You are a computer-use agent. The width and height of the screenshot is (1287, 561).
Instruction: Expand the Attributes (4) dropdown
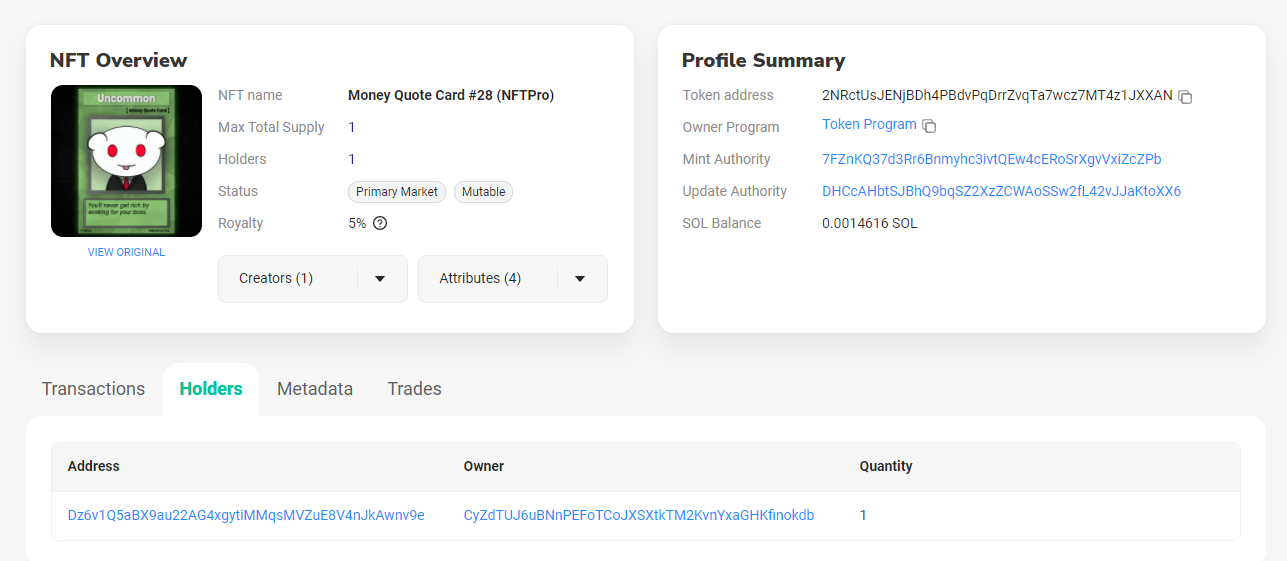coord(513,278)
